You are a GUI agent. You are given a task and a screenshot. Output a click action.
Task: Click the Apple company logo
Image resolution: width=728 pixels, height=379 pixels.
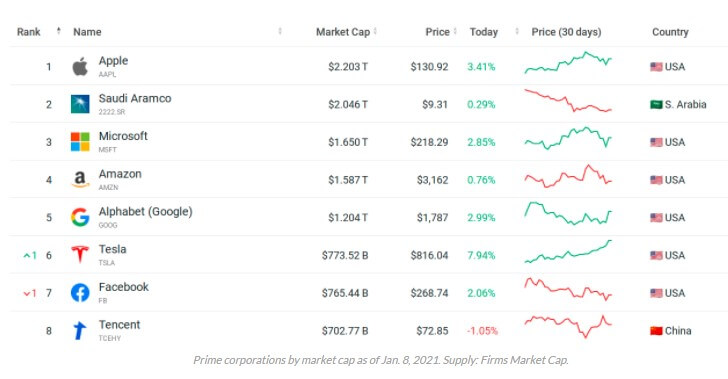coord(80,66)
